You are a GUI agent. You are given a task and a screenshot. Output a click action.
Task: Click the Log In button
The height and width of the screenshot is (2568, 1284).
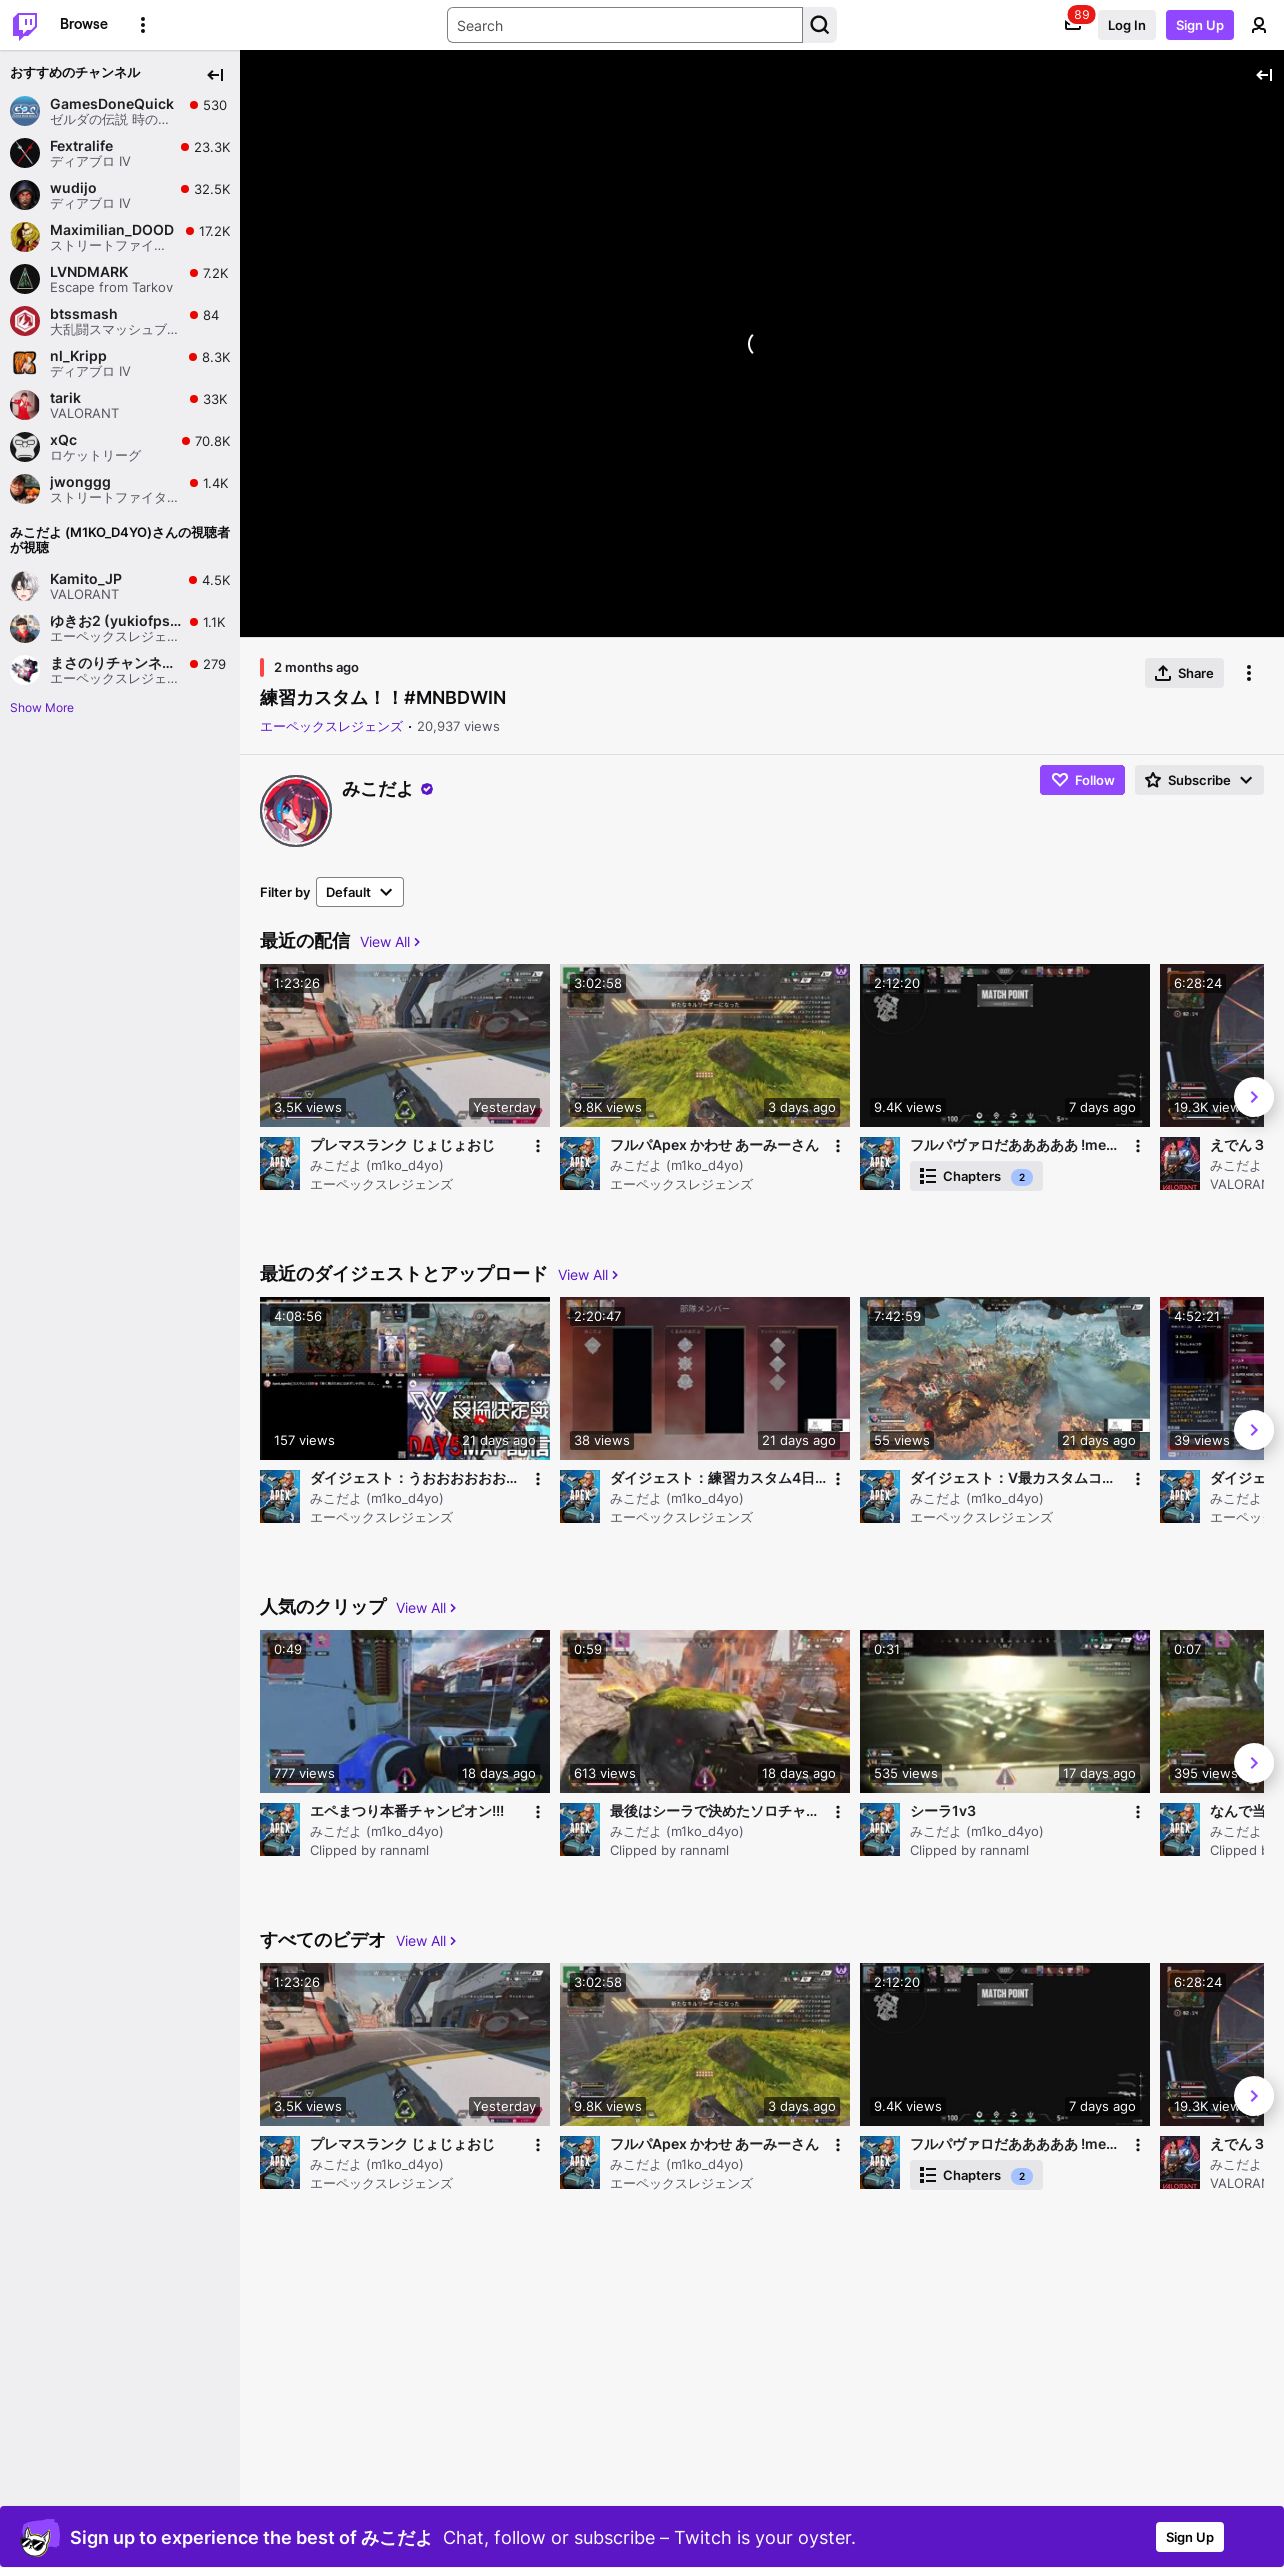click(x=1126, y=25)
